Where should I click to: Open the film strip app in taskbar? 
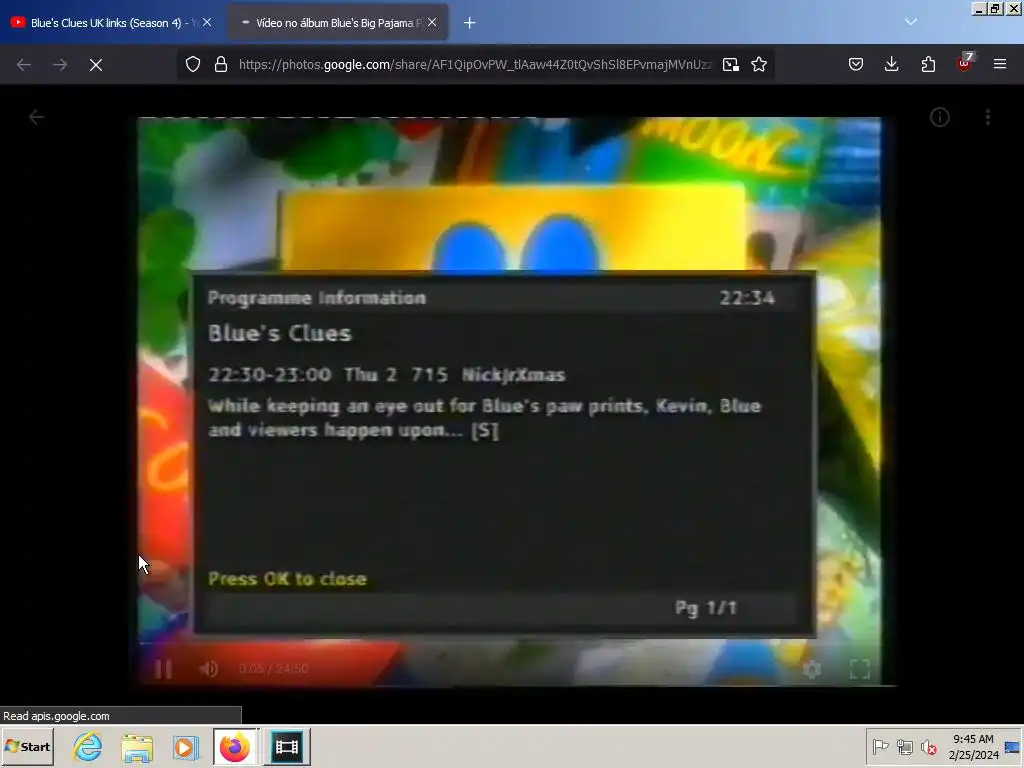287,747
